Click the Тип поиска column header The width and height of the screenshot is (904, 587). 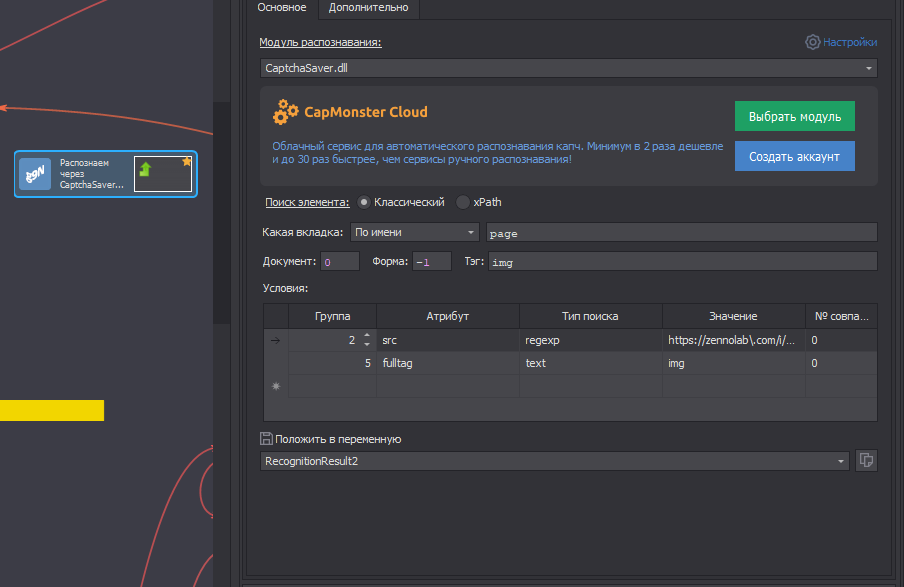tap(590, 316)
